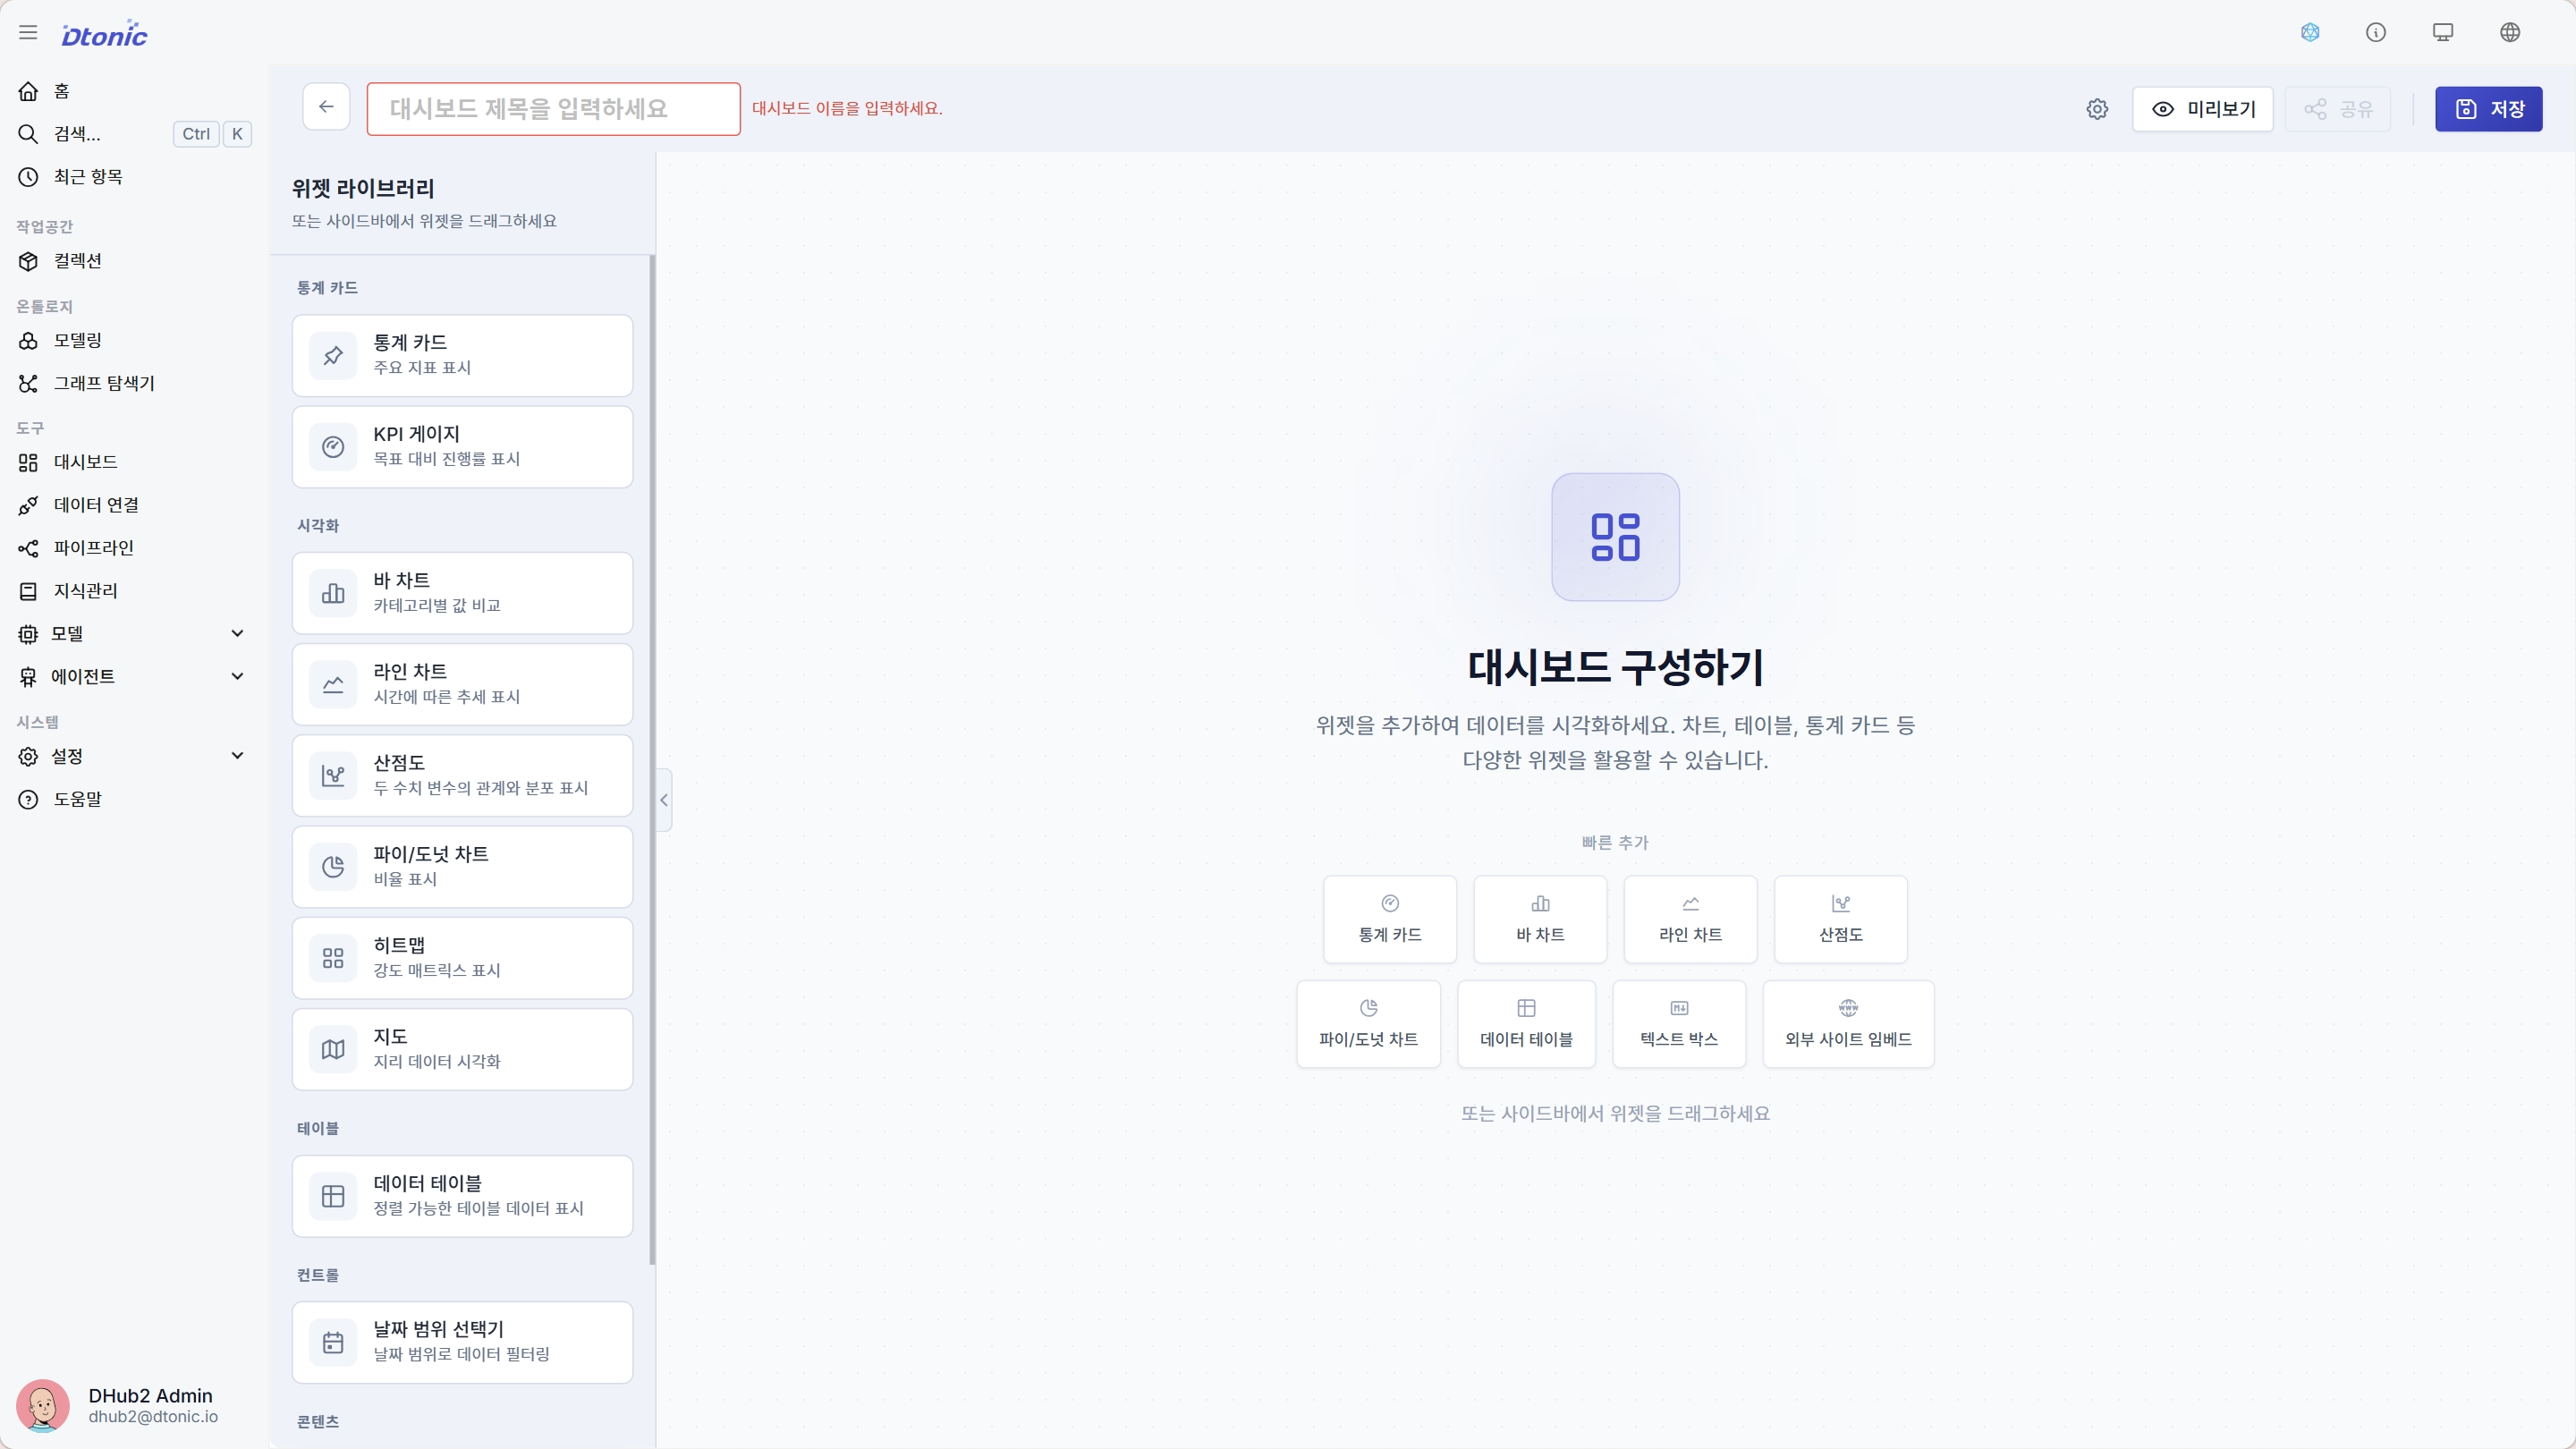Quick add 통계 카드 tile
Screen dimensions: 2576x1449
1390,920
